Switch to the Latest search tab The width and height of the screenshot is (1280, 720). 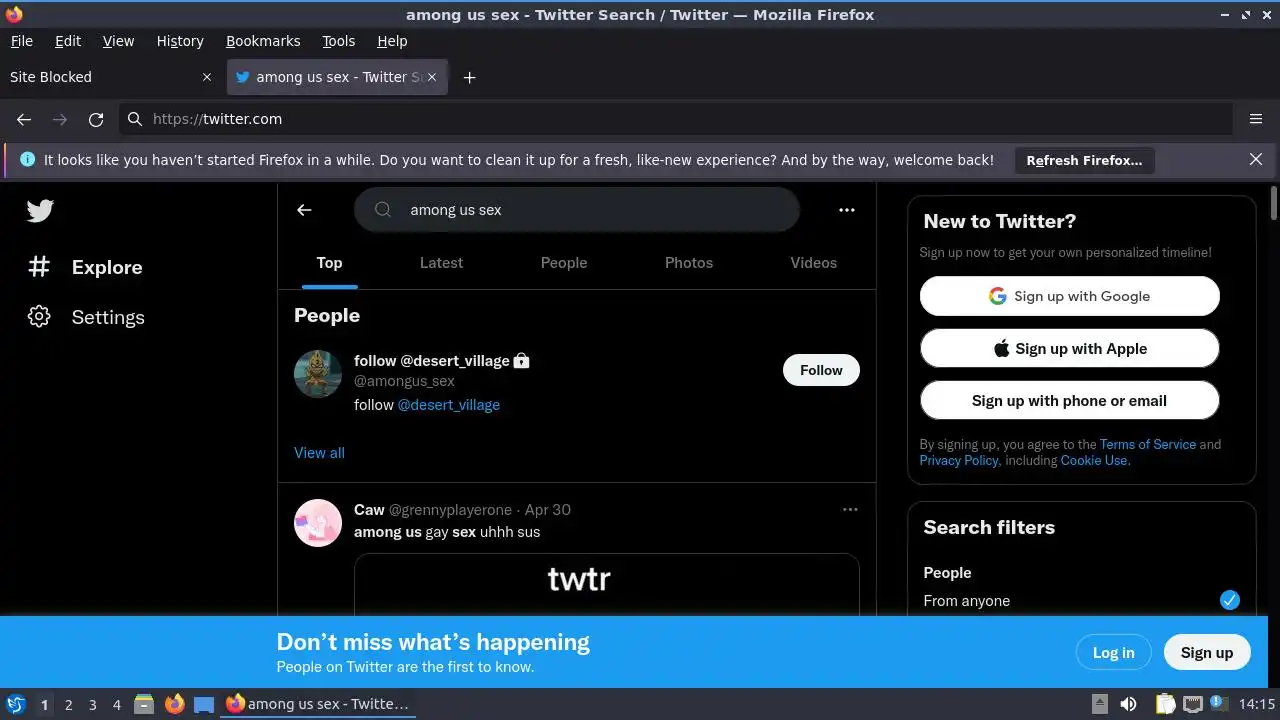pyautogui.click(x=441, y=263)
